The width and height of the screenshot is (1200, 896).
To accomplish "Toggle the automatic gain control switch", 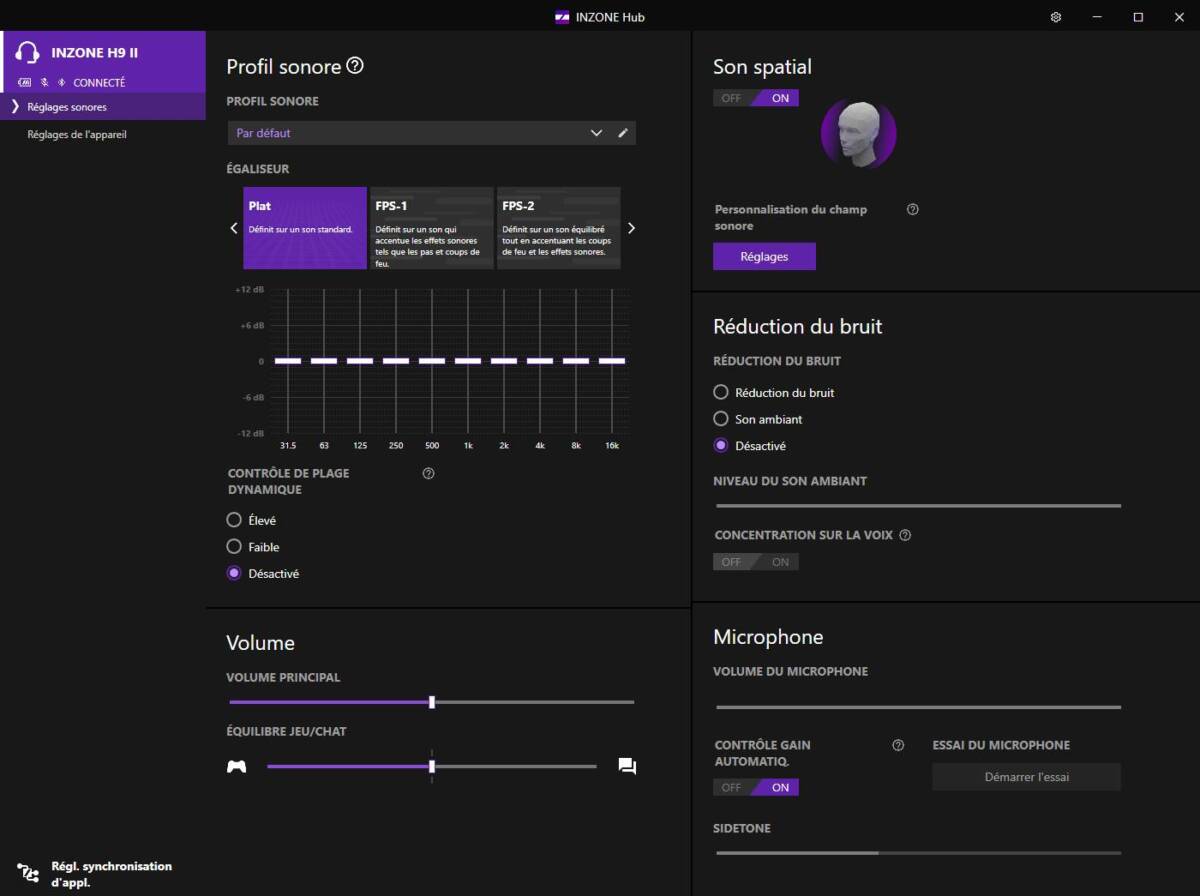I will pyautogui.click(x=756, y=787).
